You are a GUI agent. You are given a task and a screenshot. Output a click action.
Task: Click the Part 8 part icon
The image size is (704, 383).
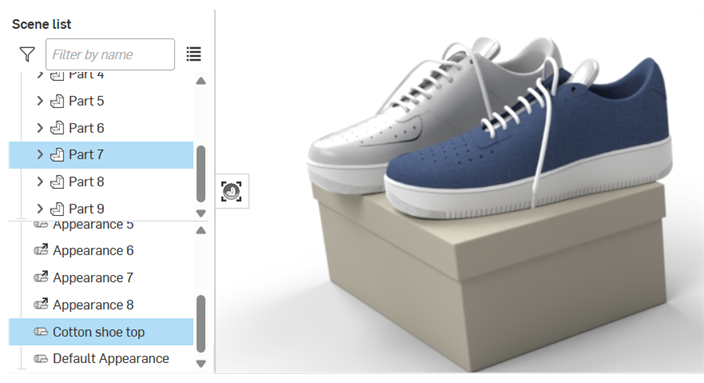tap(57, 182)
